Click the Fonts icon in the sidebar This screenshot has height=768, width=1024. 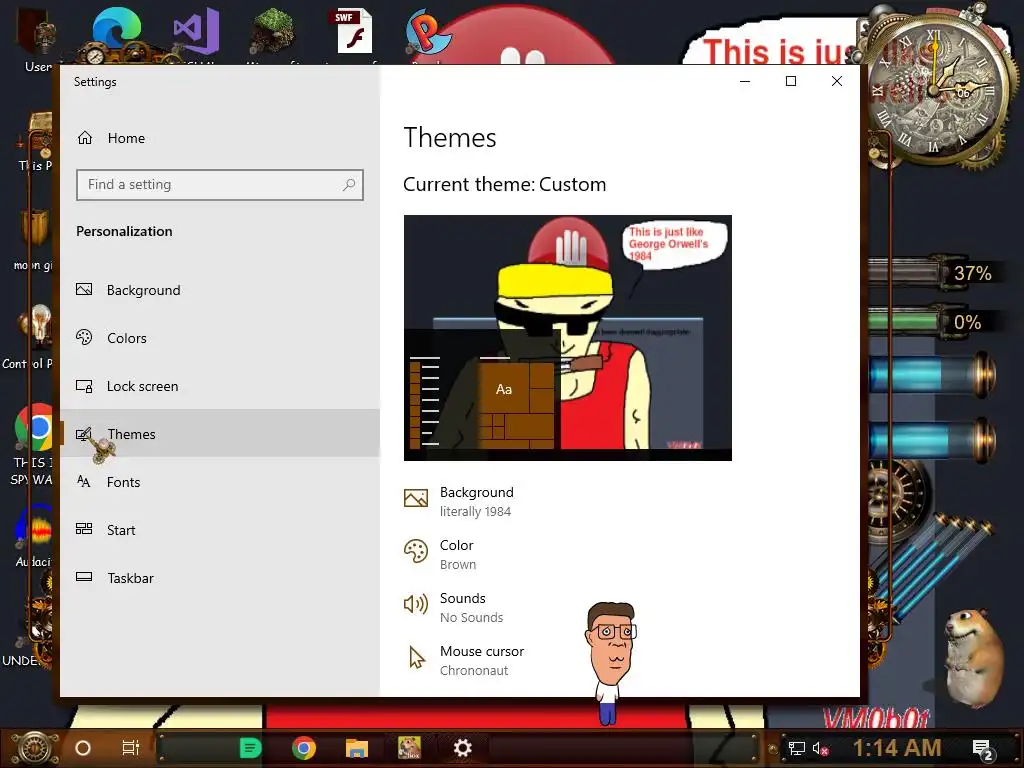point(84,481)
